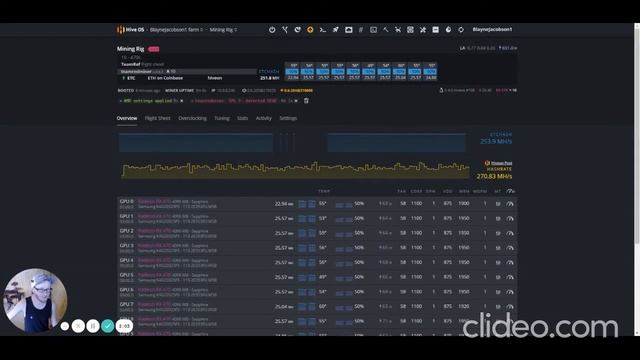Click the recording timer display
The height and width of the screenshot is (360, 640).
click(124, 326)
